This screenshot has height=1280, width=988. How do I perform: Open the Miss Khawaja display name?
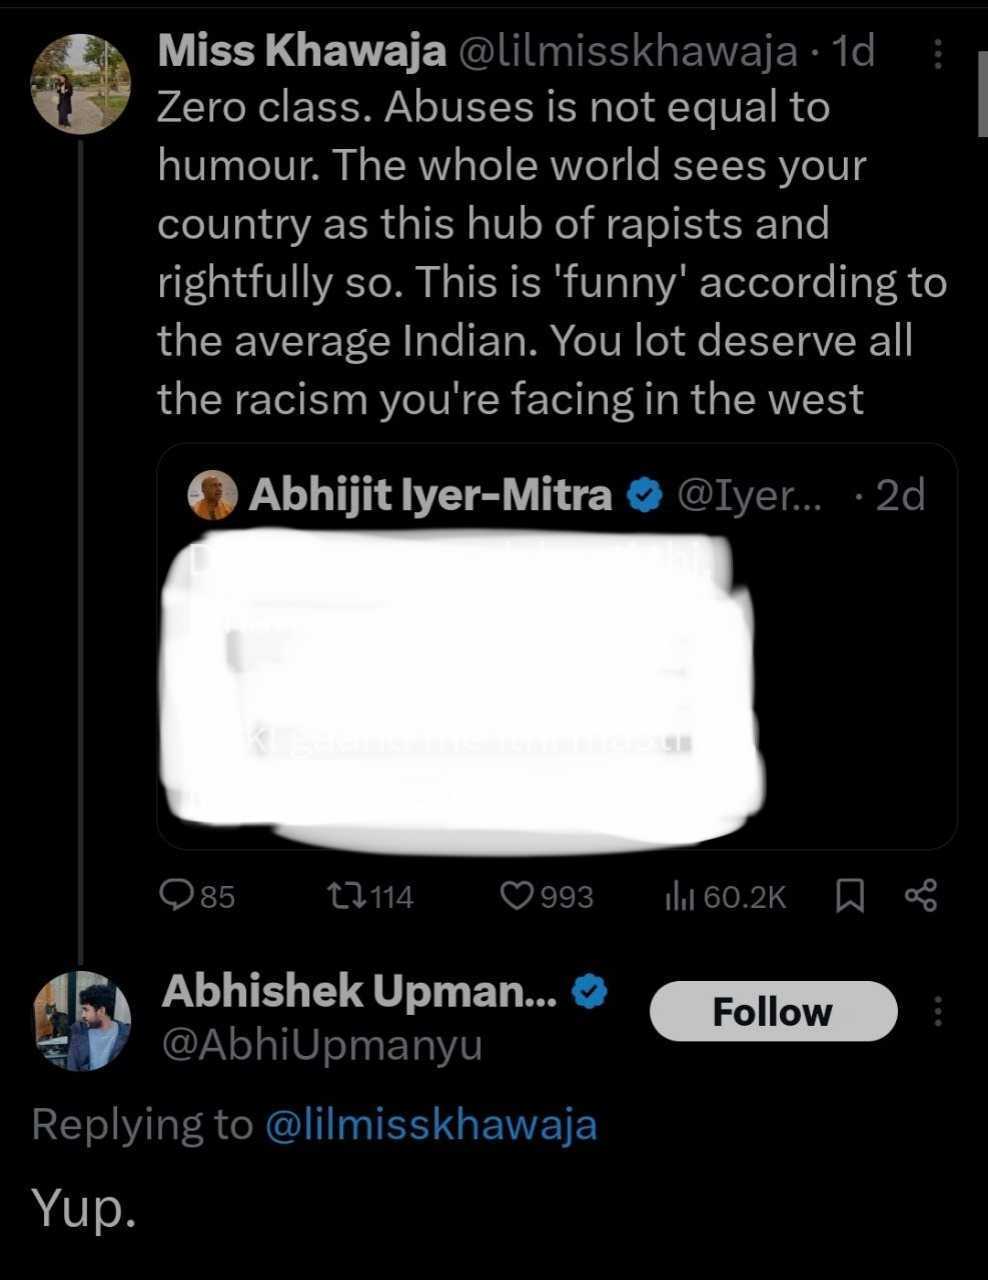click(302, 51)
